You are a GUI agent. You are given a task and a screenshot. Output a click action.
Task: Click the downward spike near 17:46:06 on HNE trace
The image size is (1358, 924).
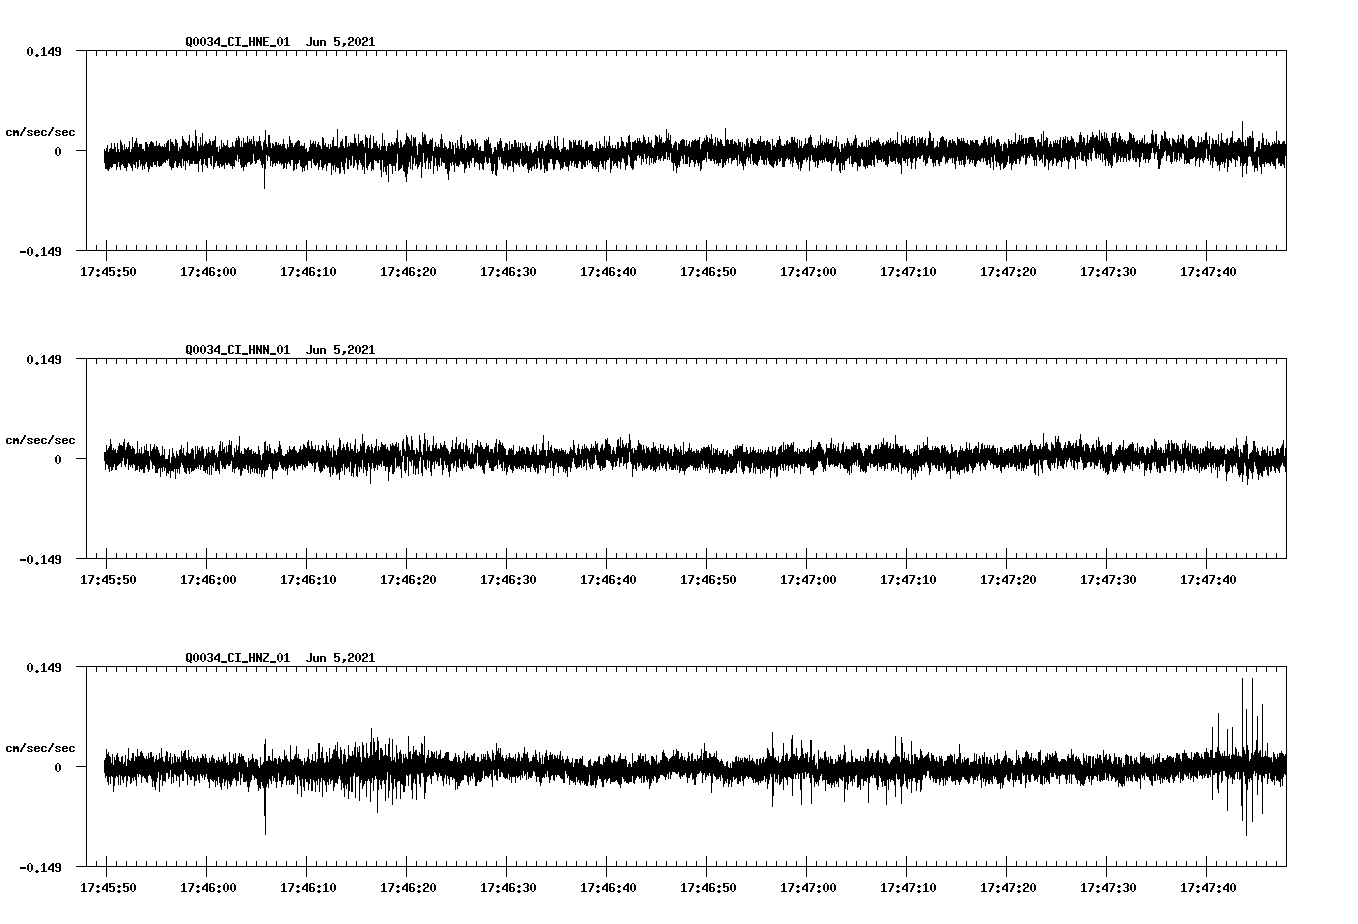(265, 178)
